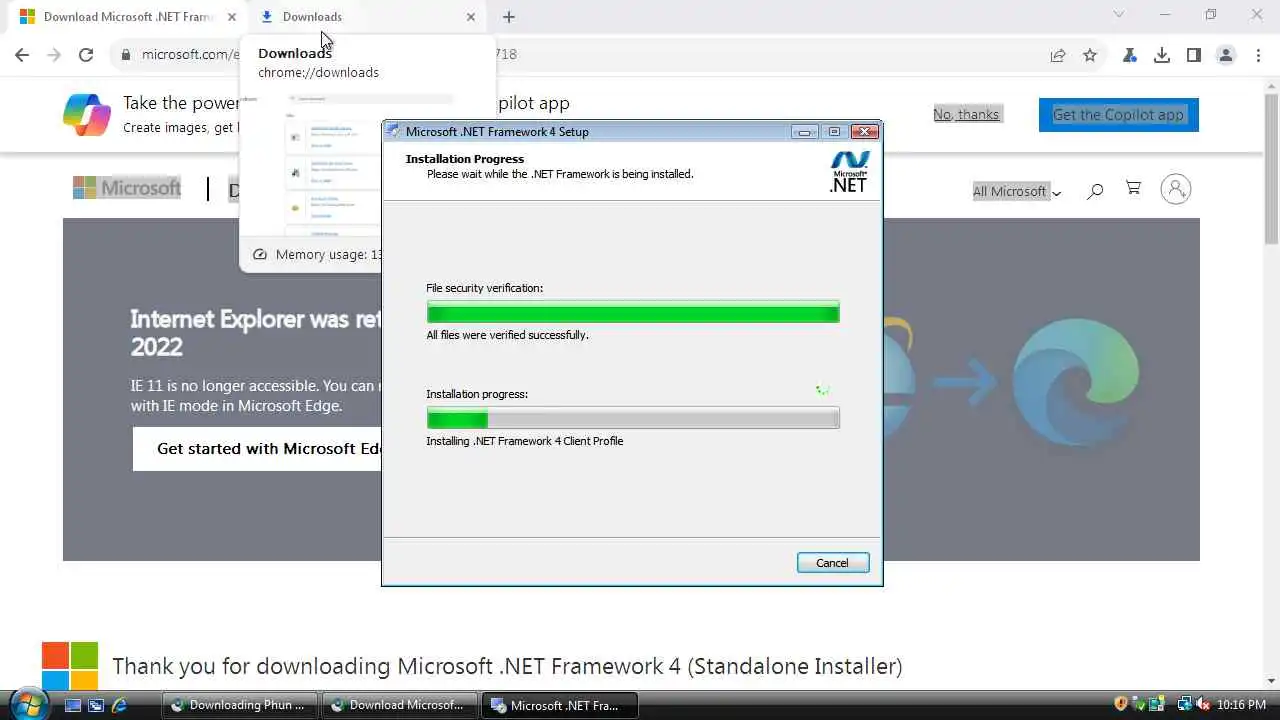Click the Chrome back arrow

click(x=22, y=55)
